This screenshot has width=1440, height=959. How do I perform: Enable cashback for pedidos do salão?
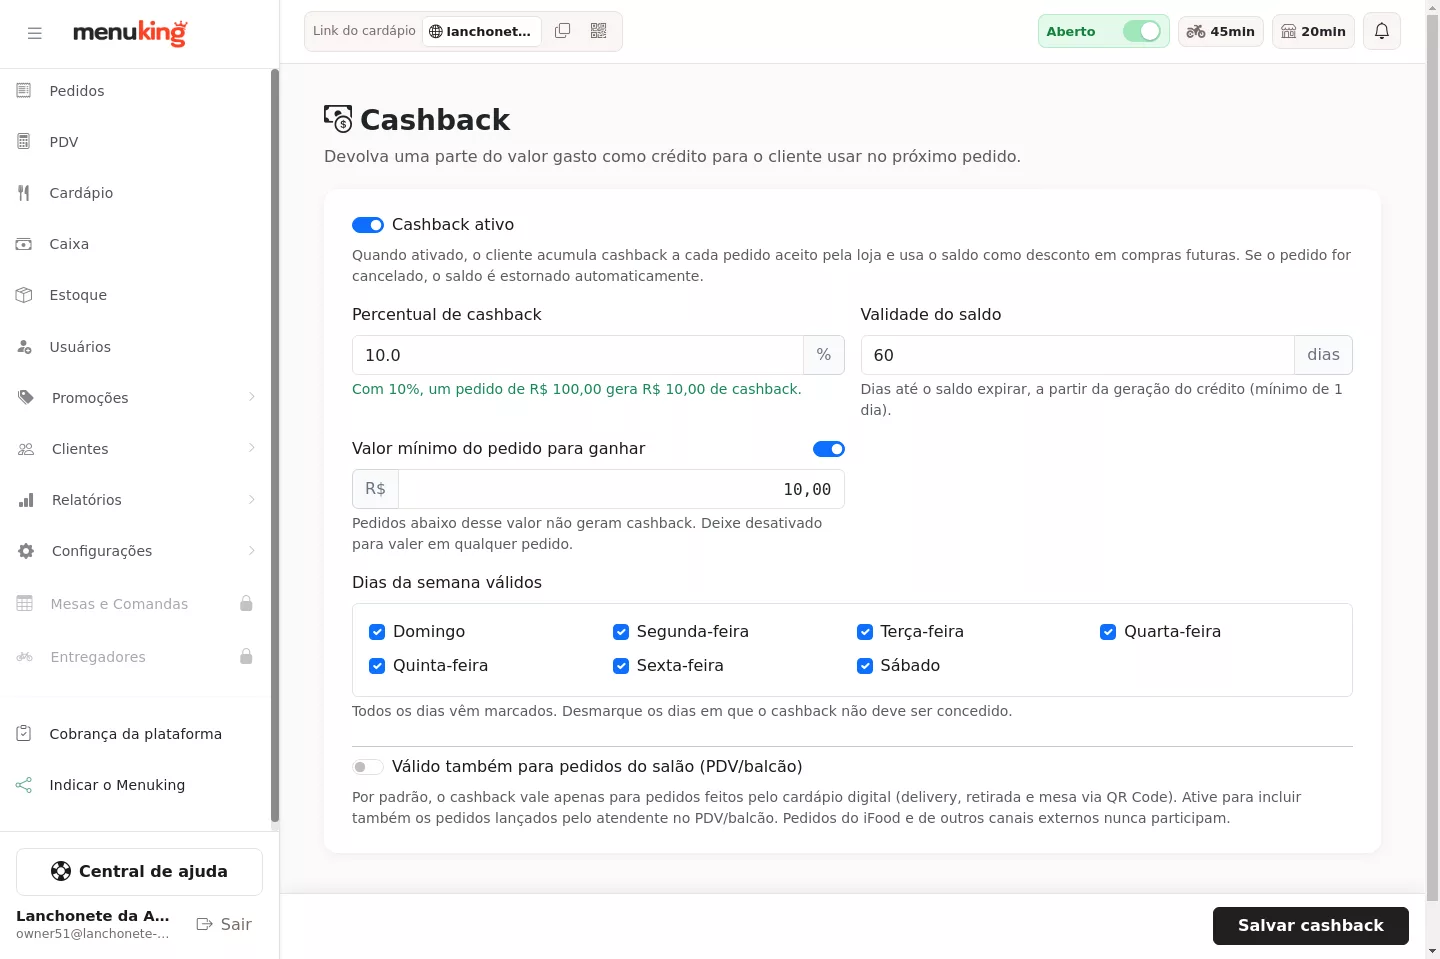coord(368,767)
